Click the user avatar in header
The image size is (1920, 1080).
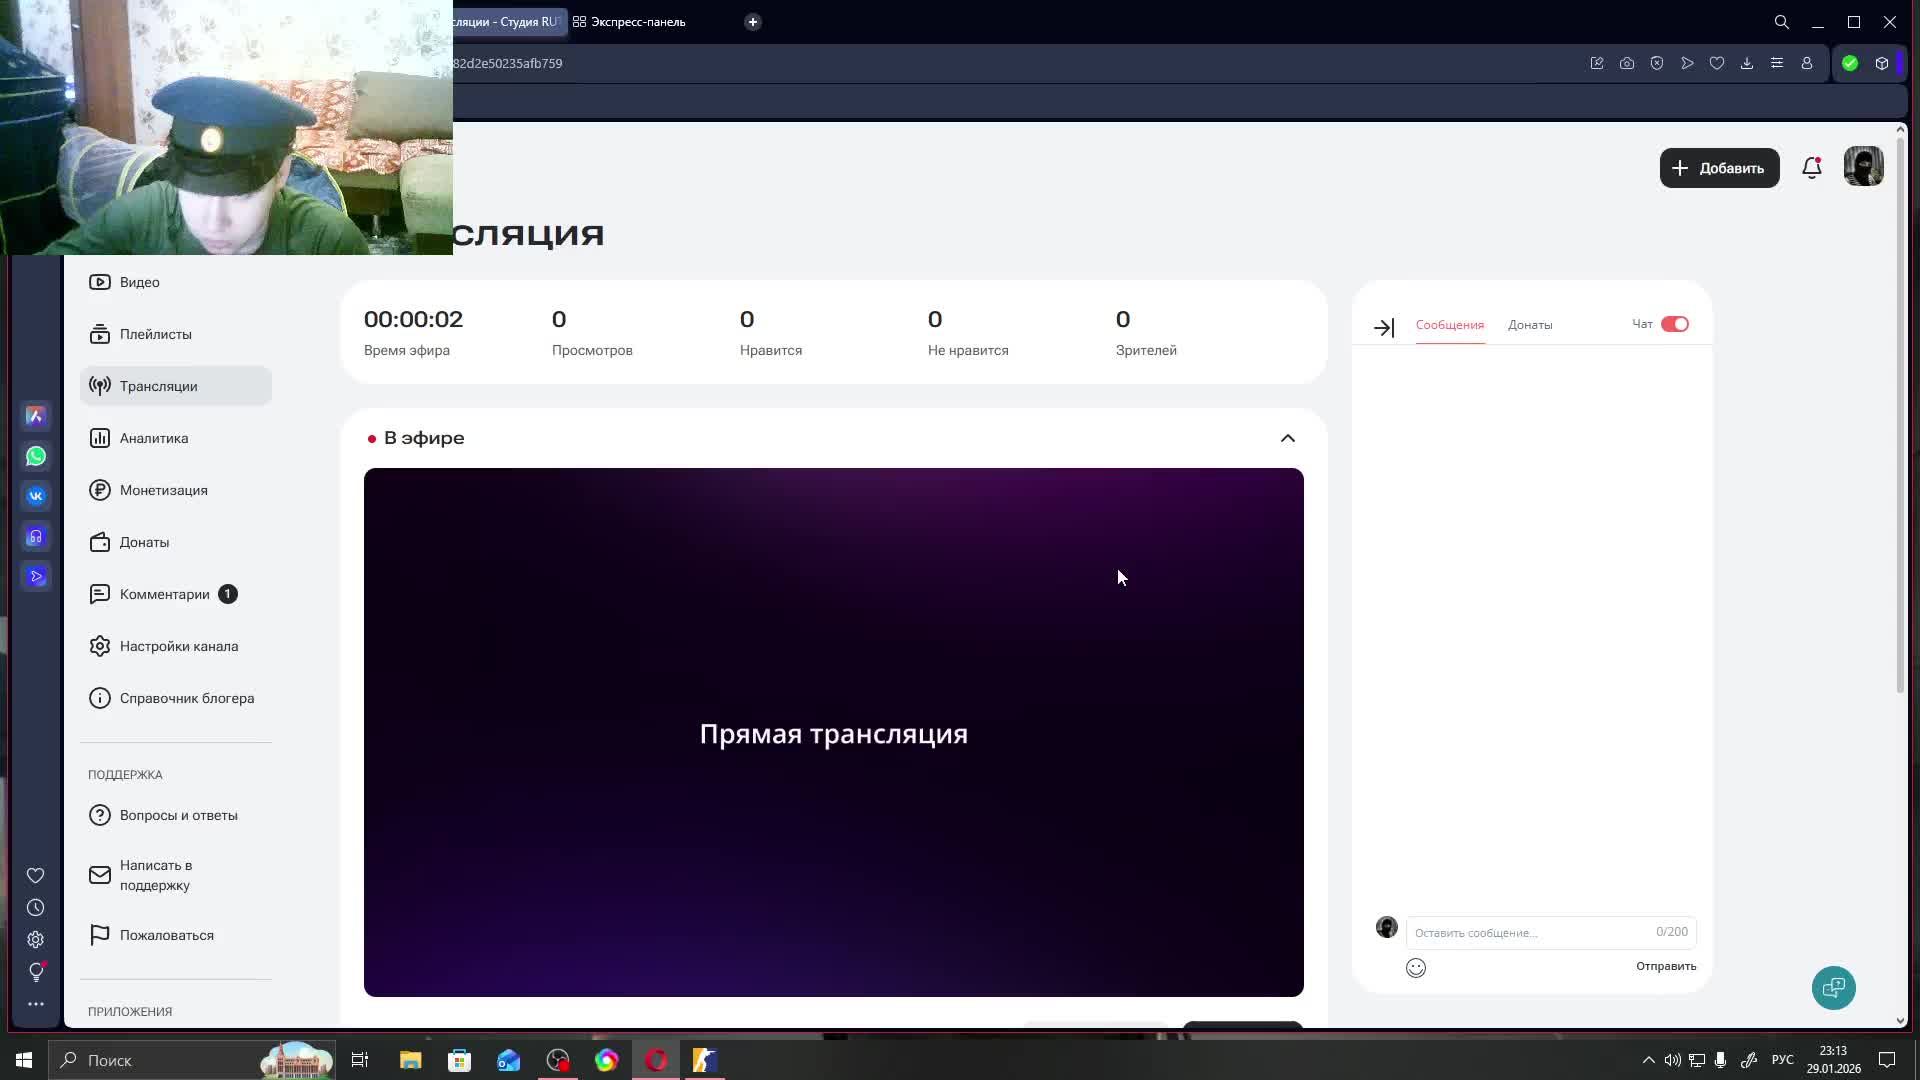click(1863, 167)
